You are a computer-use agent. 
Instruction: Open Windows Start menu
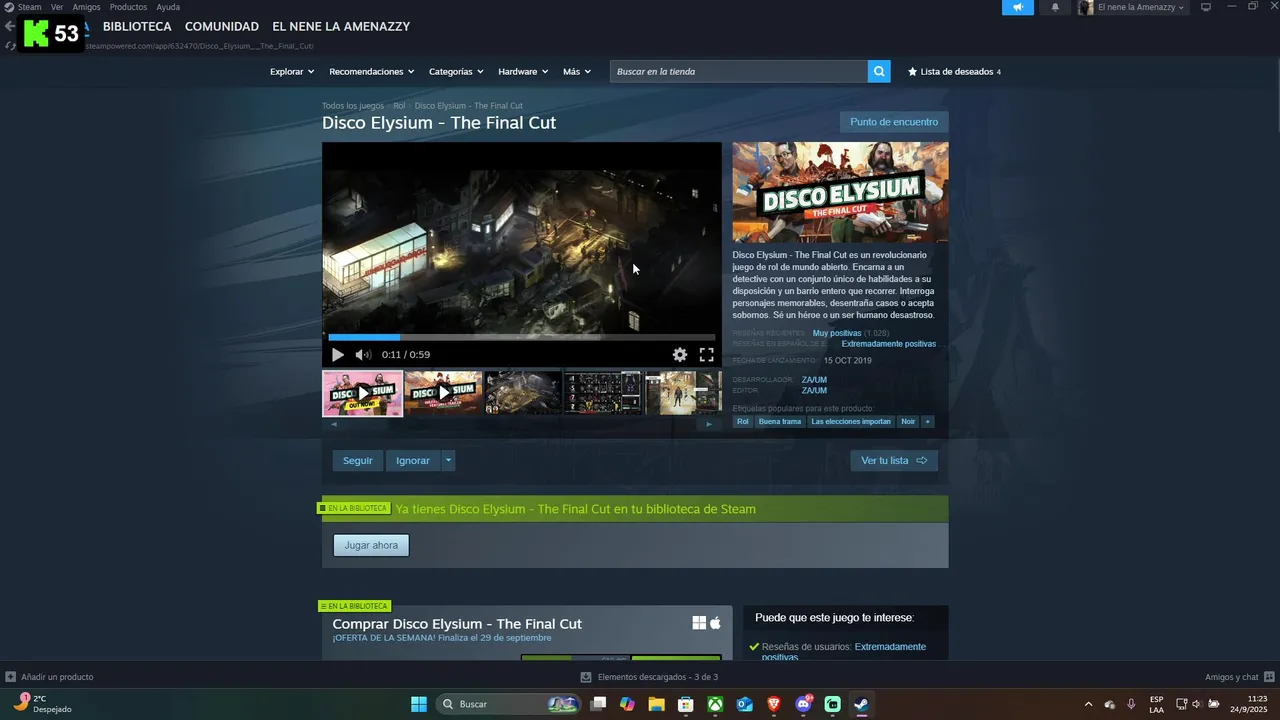point(419,704)
